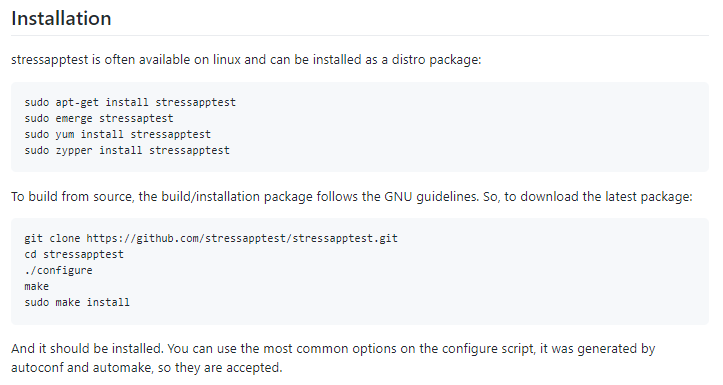The width and height of the screenshot is (723, 385).
Task: Click the sudo apt-get install stressapptest line
Action: (x=130, y=102)
